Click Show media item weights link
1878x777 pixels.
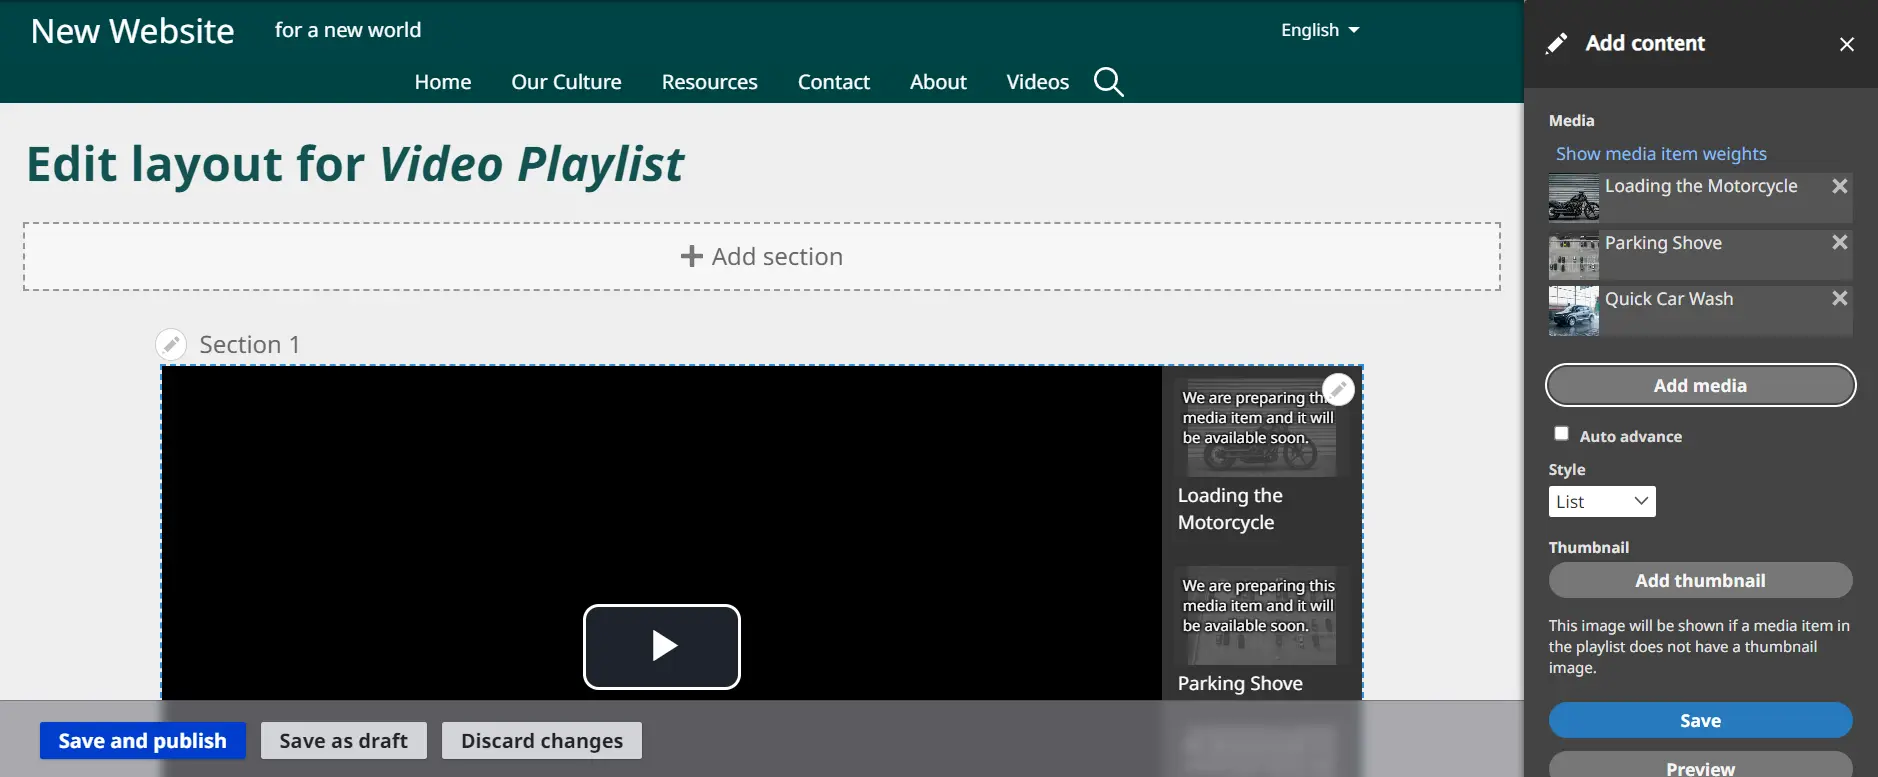tap(1660, 154)
